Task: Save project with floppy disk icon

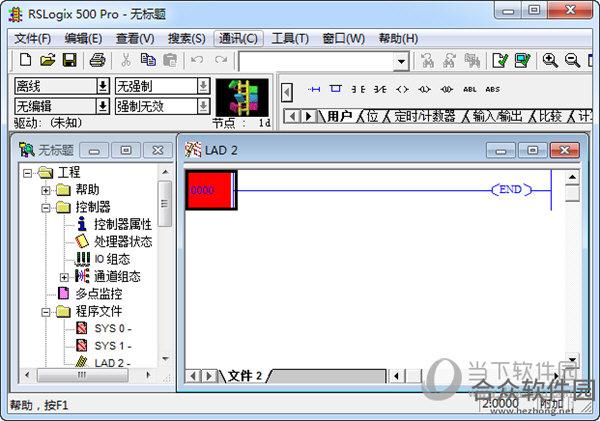Action: pos(70,60)
